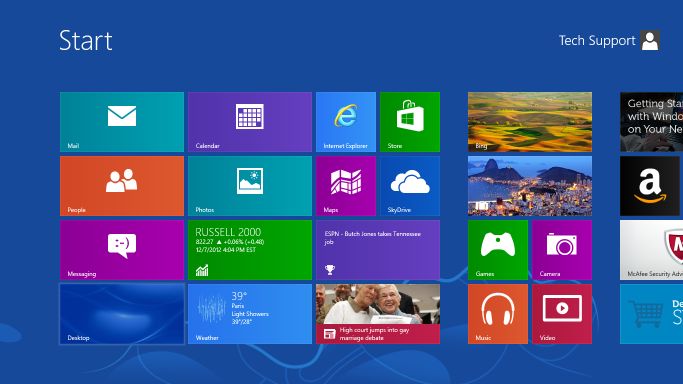Click the Tech Support user account
Viewport: 683px width, 384px height.
[x=609, y=40]
